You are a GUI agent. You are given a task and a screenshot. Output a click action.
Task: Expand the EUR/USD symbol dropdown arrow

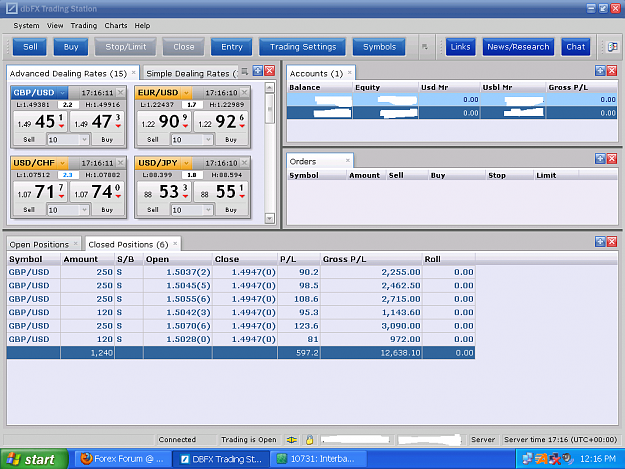(x=186, y=93)
